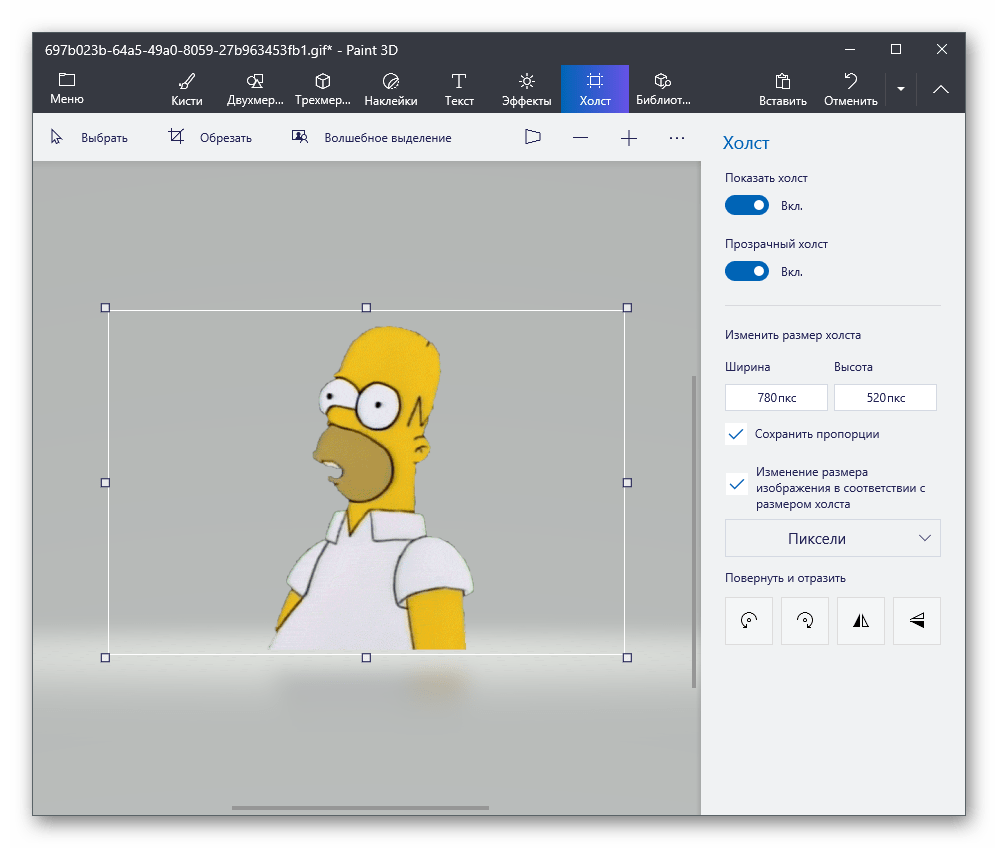Screen dimensions: 998x848
Task: Select the Brushes (Кисти) tool
Action: click(186, 89)
